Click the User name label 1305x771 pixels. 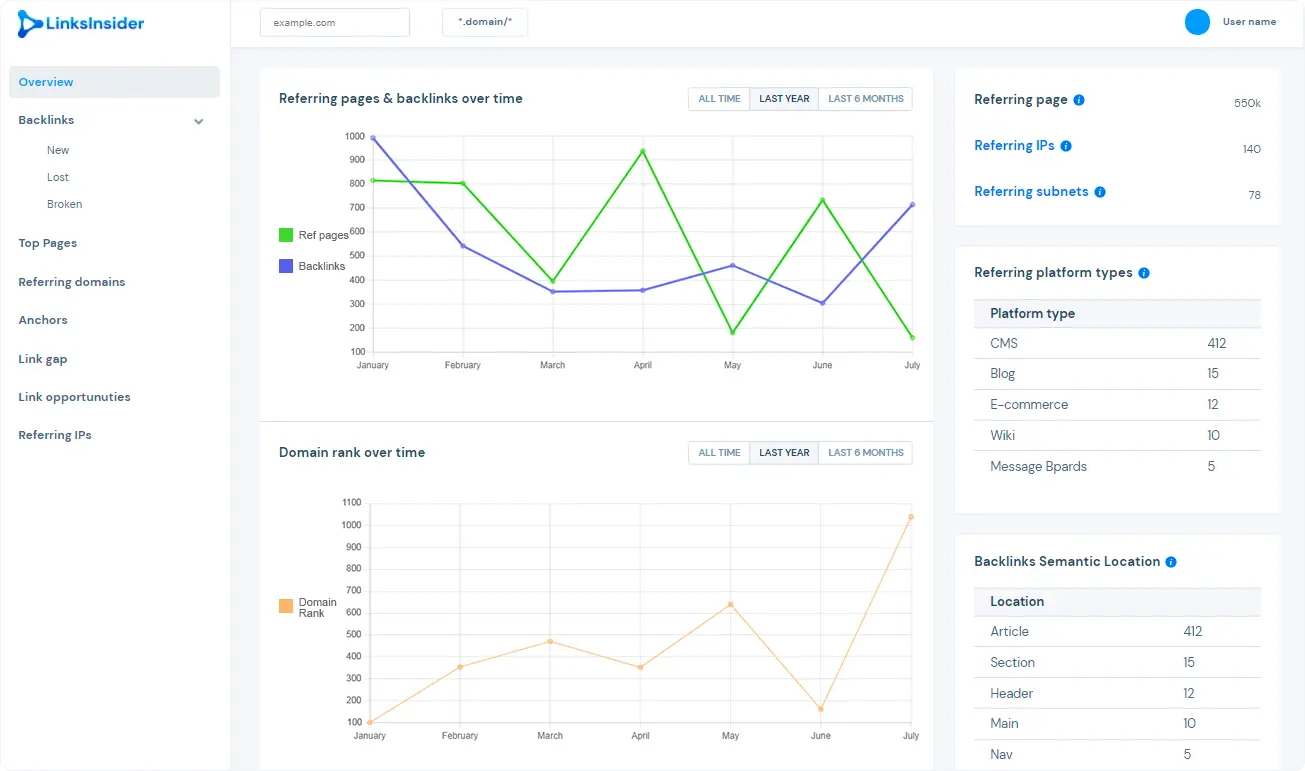[x=1249, y=22]
